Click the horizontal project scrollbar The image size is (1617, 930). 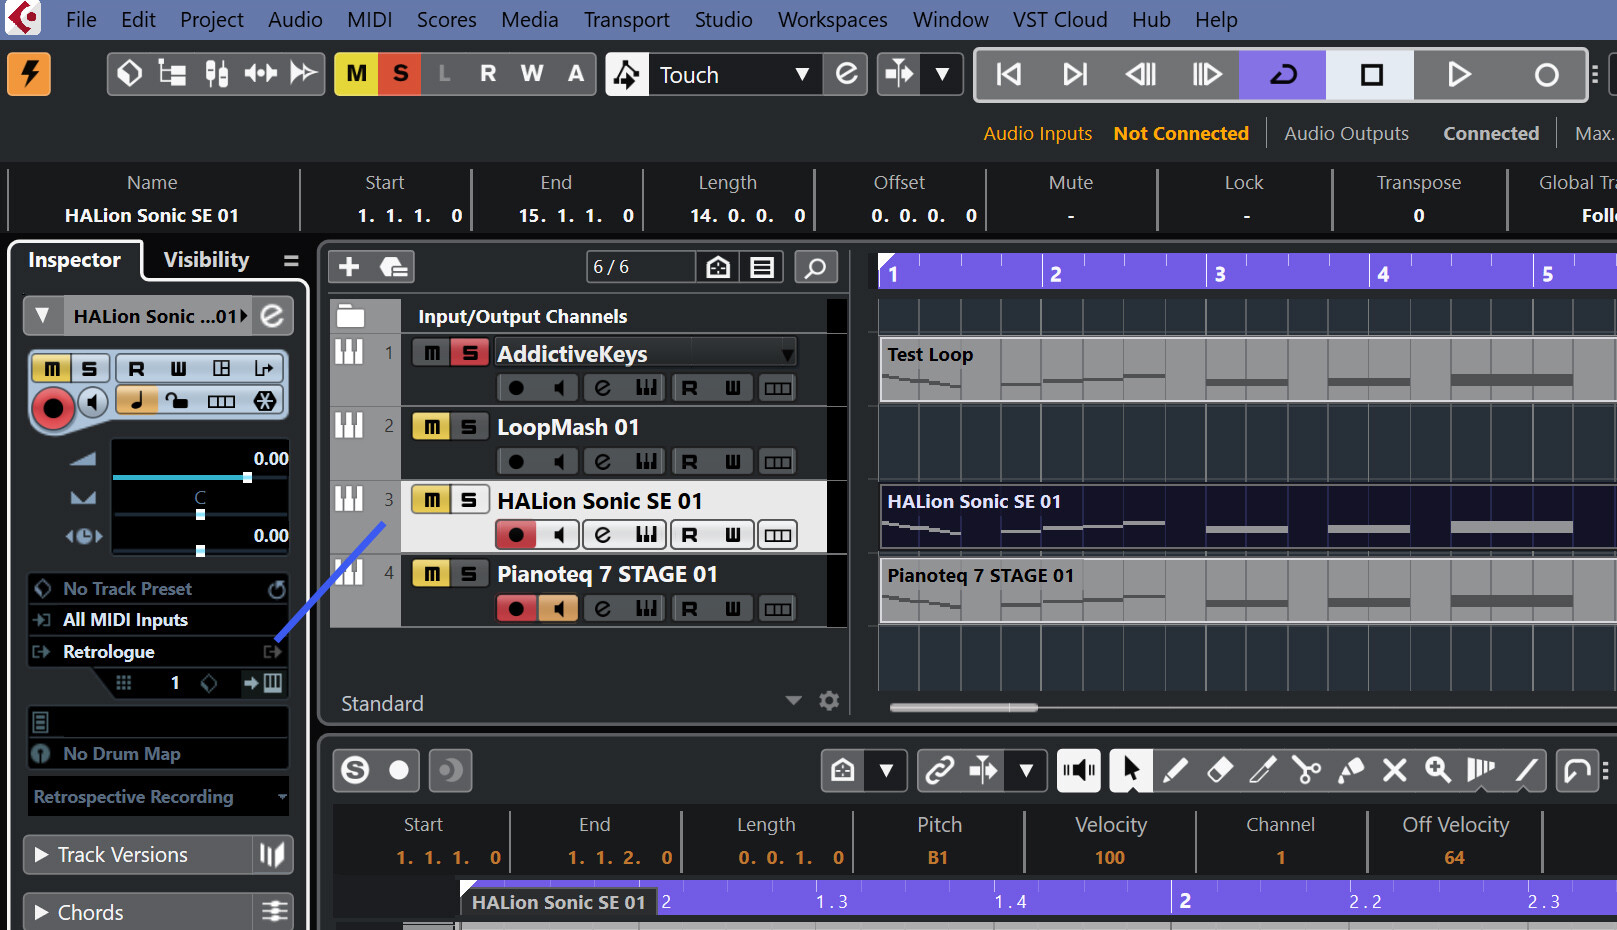click(963, 707)
